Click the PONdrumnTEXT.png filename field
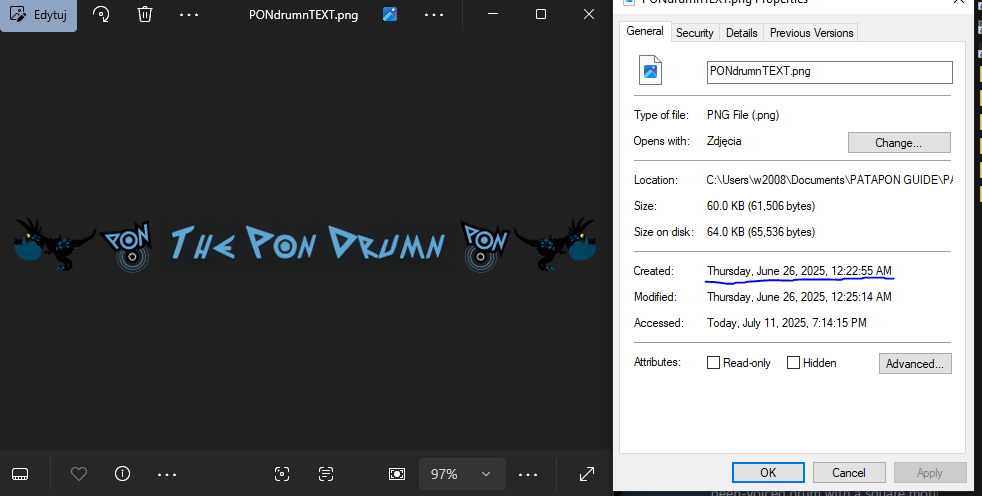The width and height of the screenshot is (982, 496). click(x=829, y=72)
